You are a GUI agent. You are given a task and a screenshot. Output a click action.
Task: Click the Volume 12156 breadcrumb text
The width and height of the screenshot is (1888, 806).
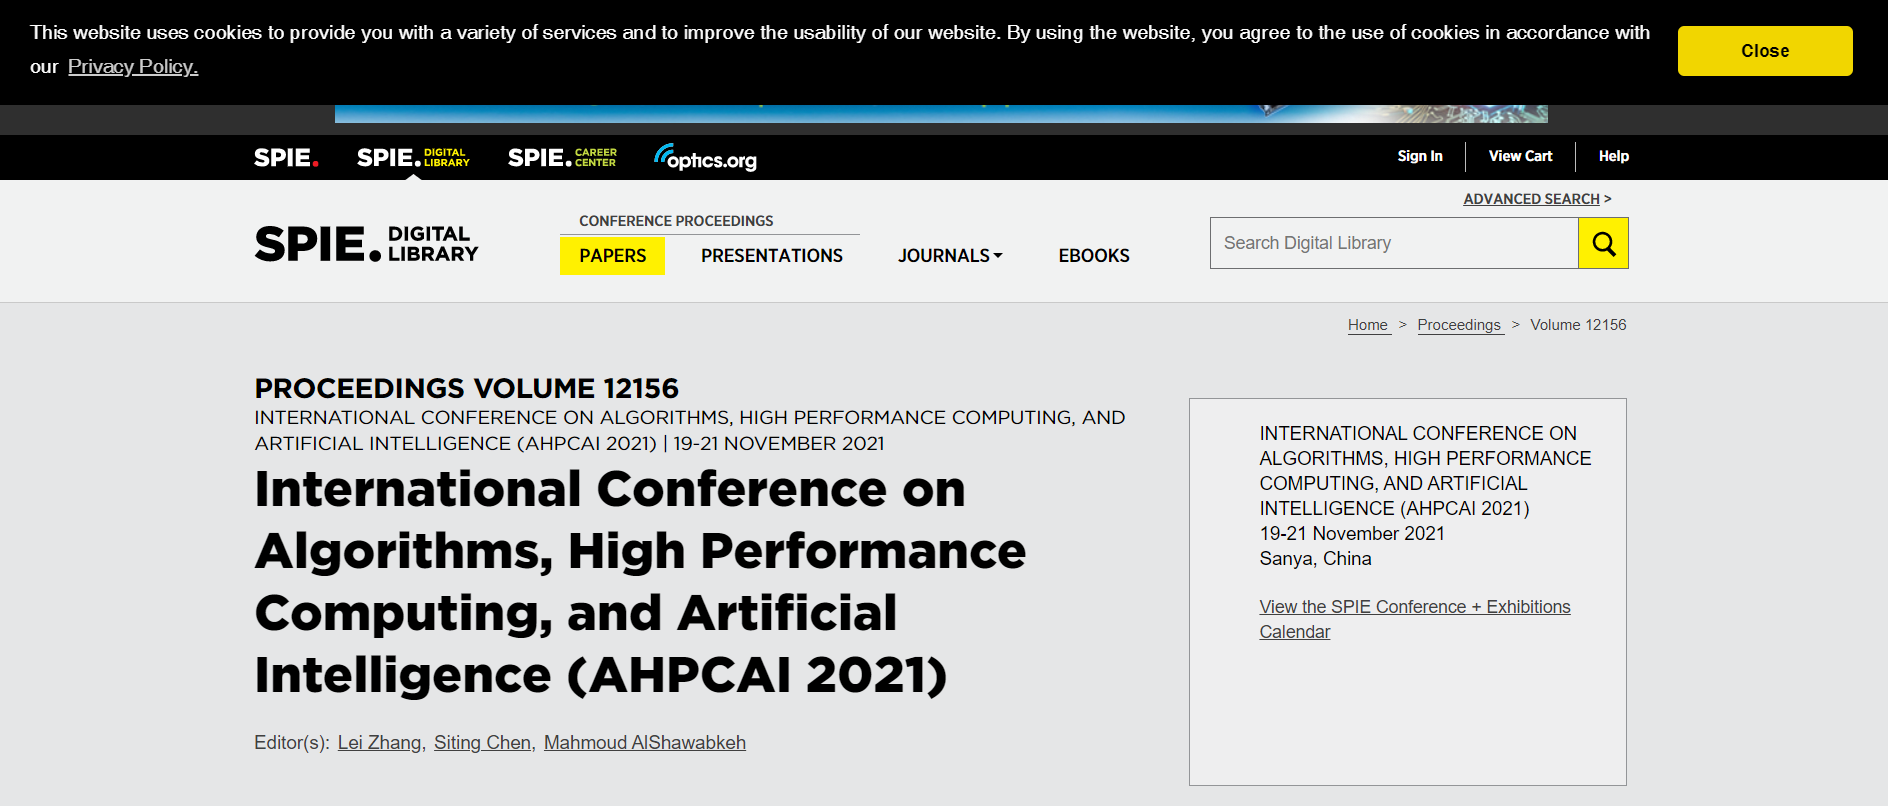pos(1578,325)
